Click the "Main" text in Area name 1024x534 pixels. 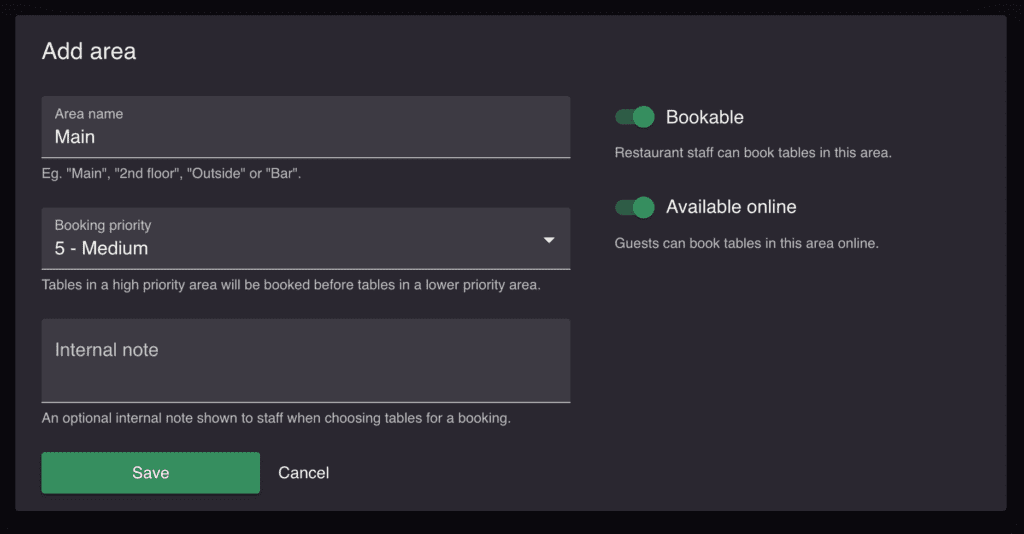pyautogui.click(x=75, y=136)
